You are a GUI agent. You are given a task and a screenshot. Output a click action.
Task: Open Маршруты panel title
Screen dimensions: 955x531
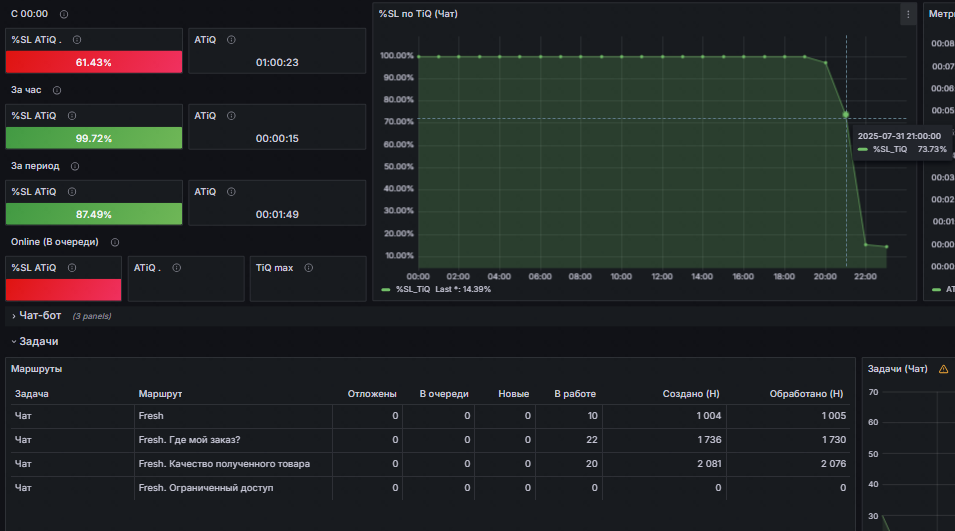click(x=37, y=369)
